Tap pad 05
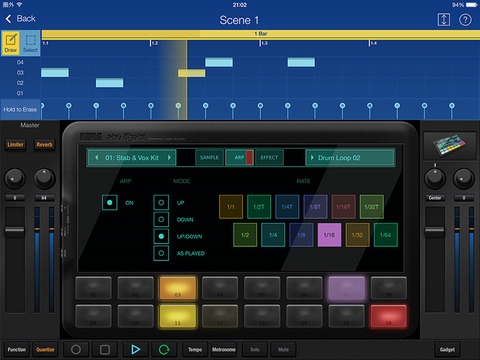This screenshot has width=480, height=360. click(x=262, y=288)
